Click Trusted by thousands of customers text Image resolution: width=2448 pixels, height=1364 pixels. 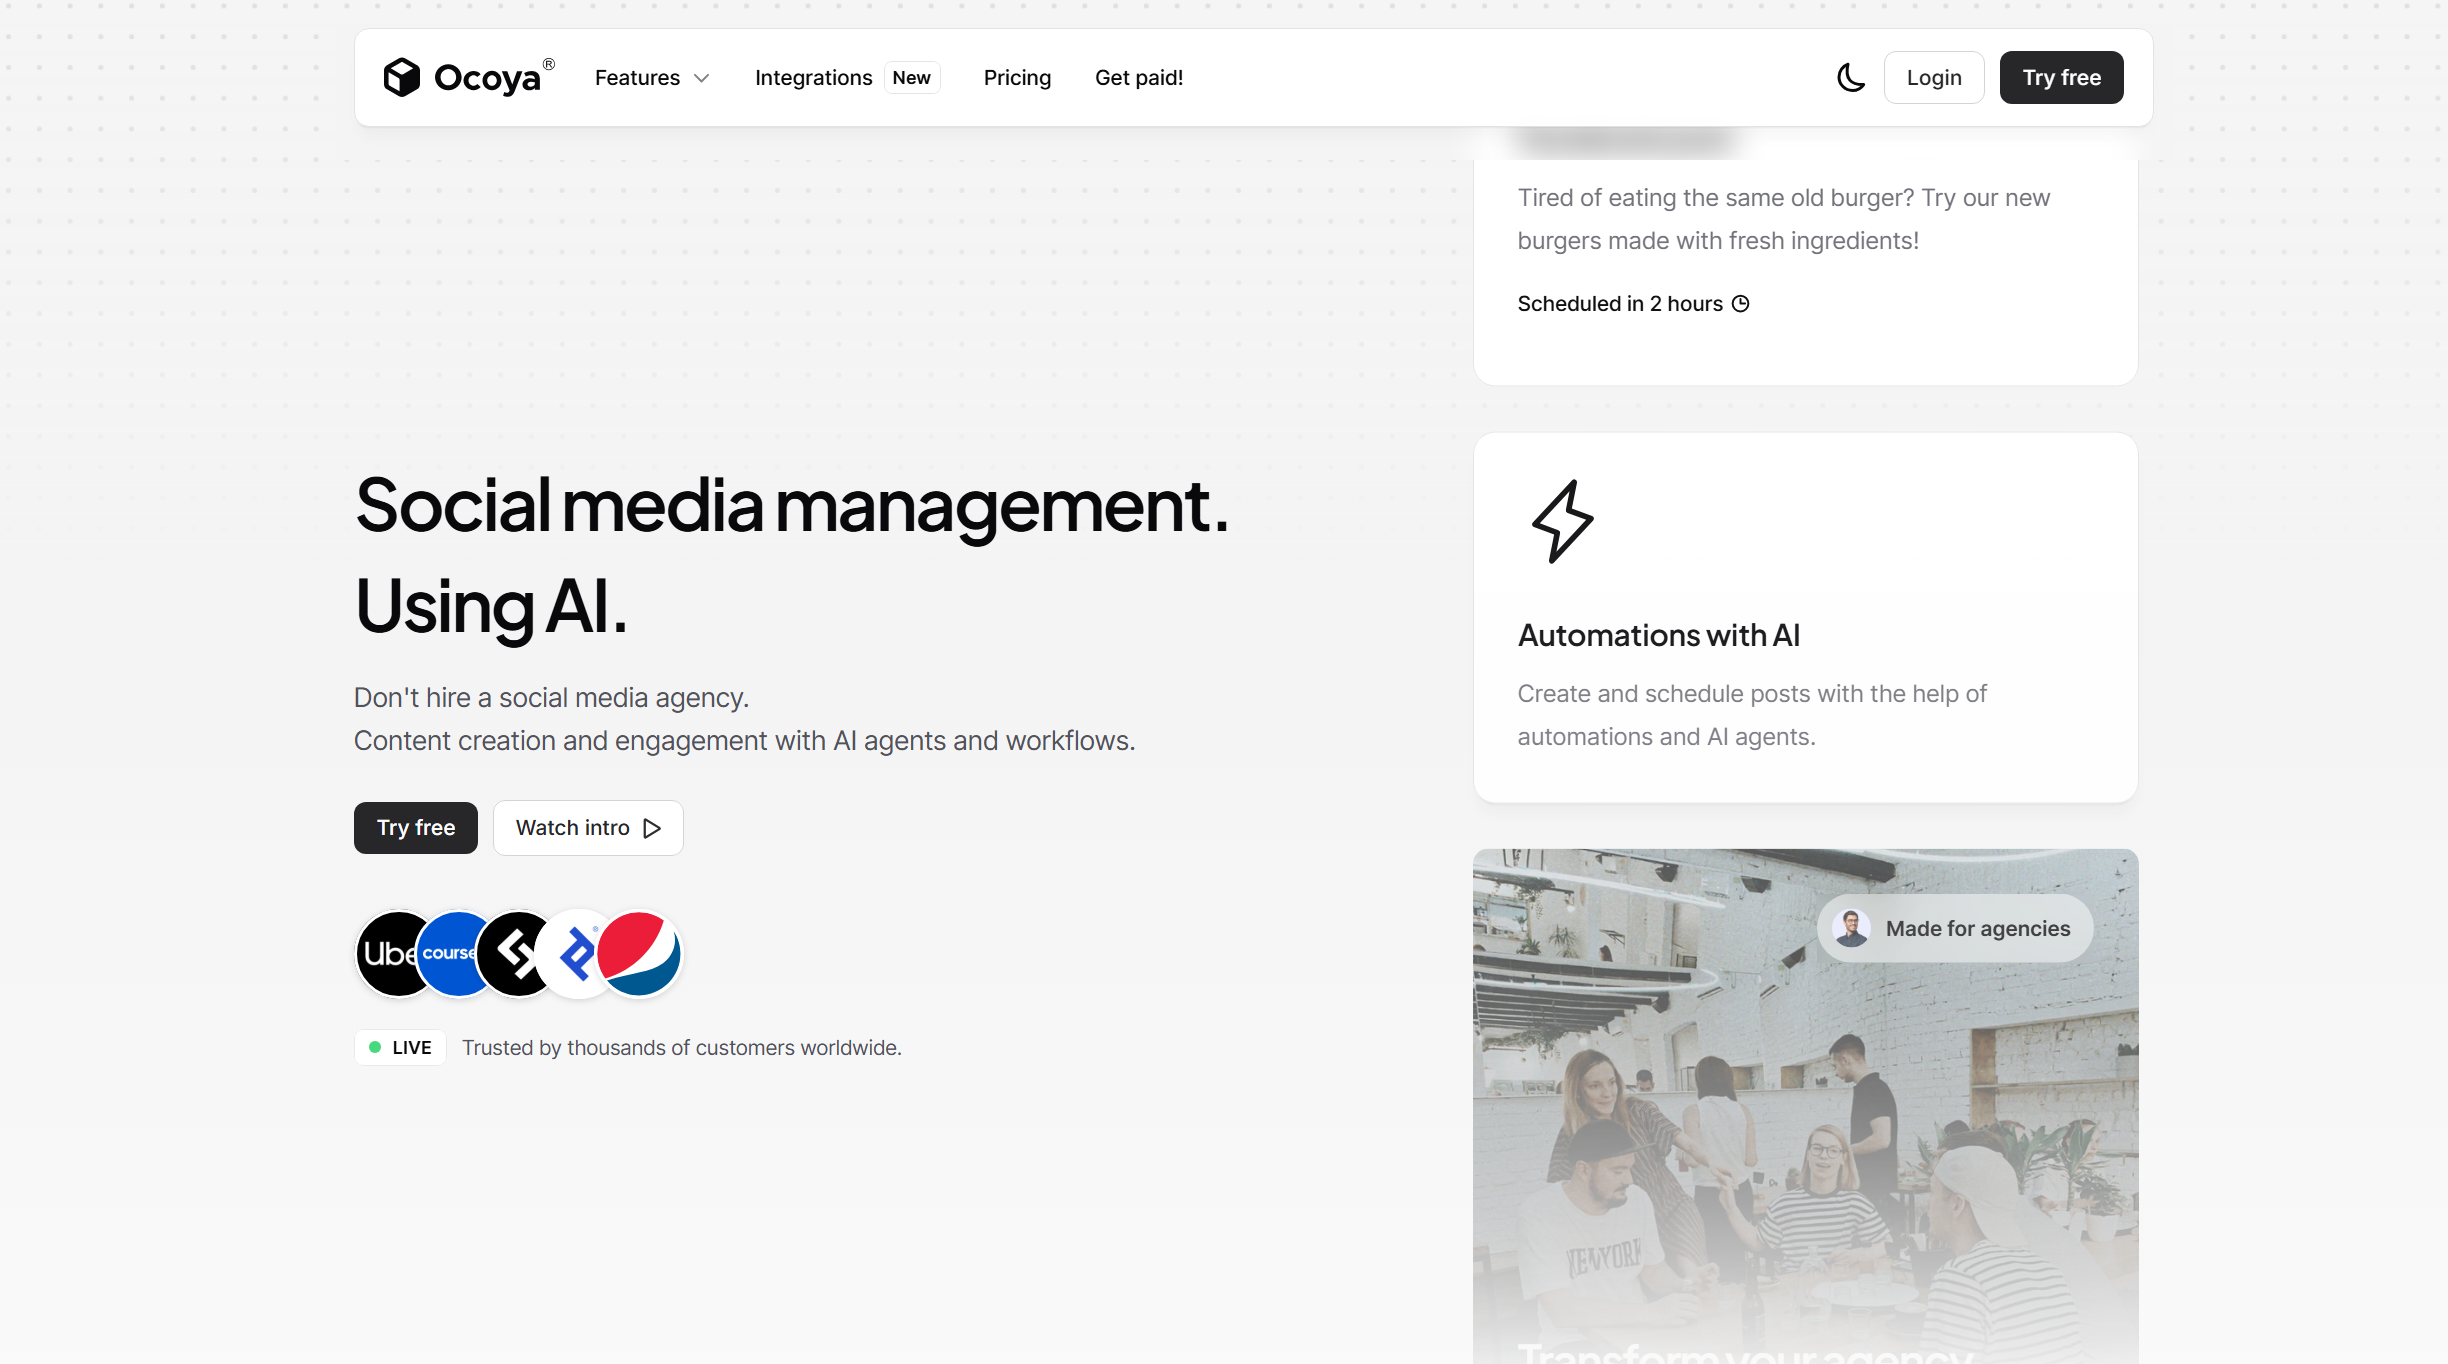tap(682, 1047)
